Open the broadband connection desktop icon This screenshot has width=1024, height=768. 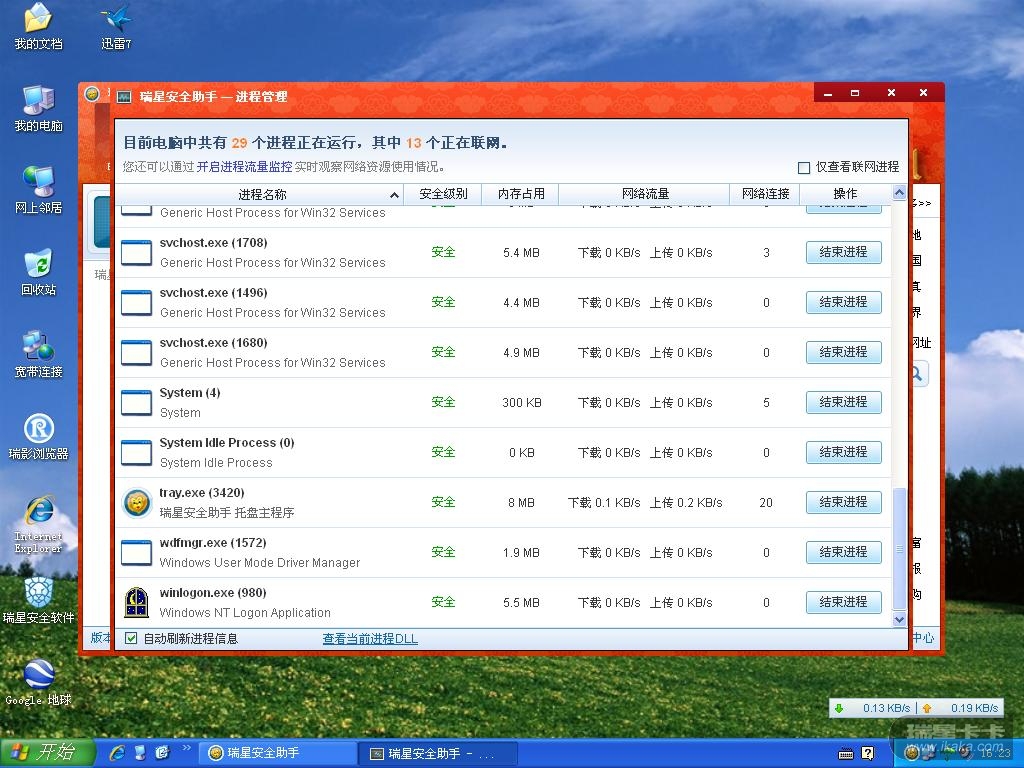pyautogui.click(x=38, y=353)
